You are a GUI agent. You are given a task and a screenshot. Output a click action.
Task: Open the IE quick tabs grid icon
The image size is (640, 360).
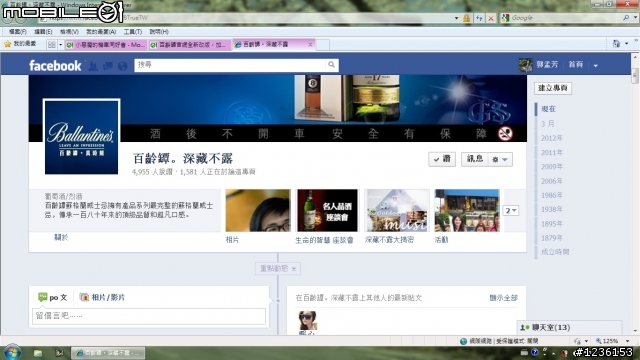[51, 44]
